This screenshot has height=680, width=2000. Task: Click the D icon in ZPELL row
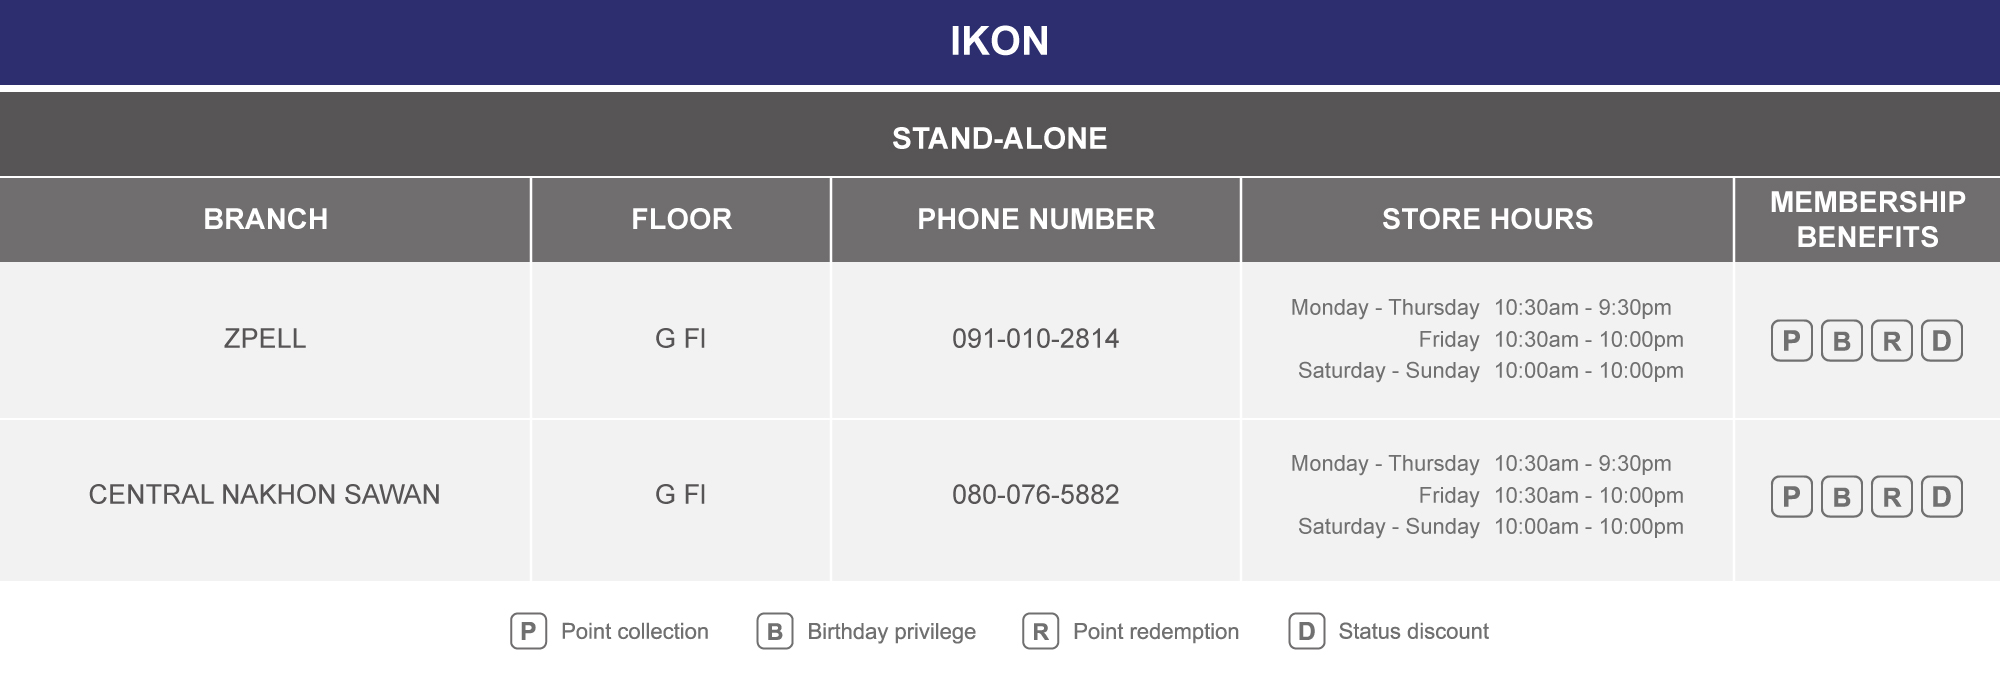1941,341
